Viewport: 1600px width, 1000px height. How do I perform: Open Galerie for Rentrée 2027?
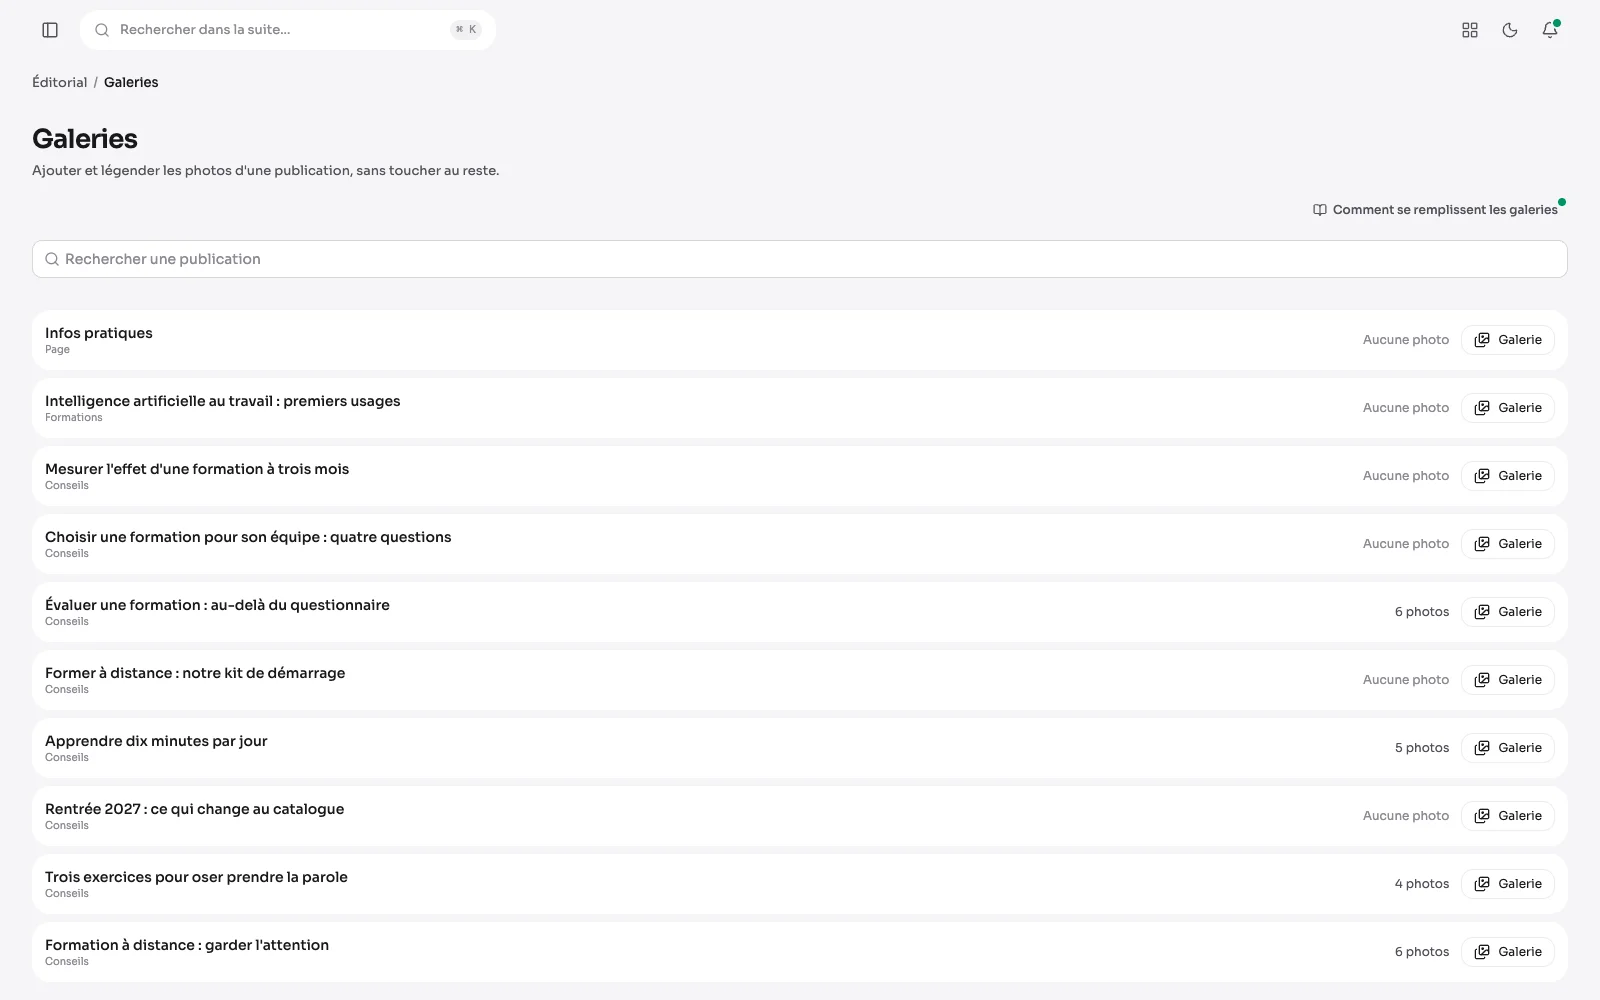tap(1508, 816)
